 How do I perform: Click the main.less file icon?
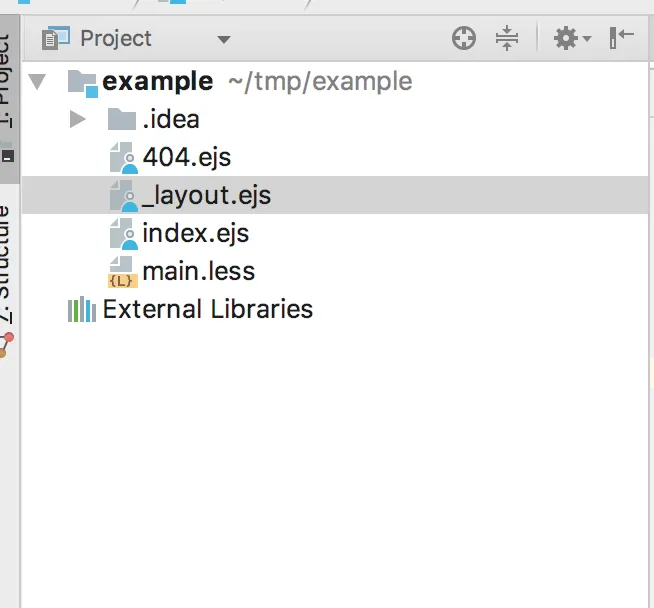[122, 272]
